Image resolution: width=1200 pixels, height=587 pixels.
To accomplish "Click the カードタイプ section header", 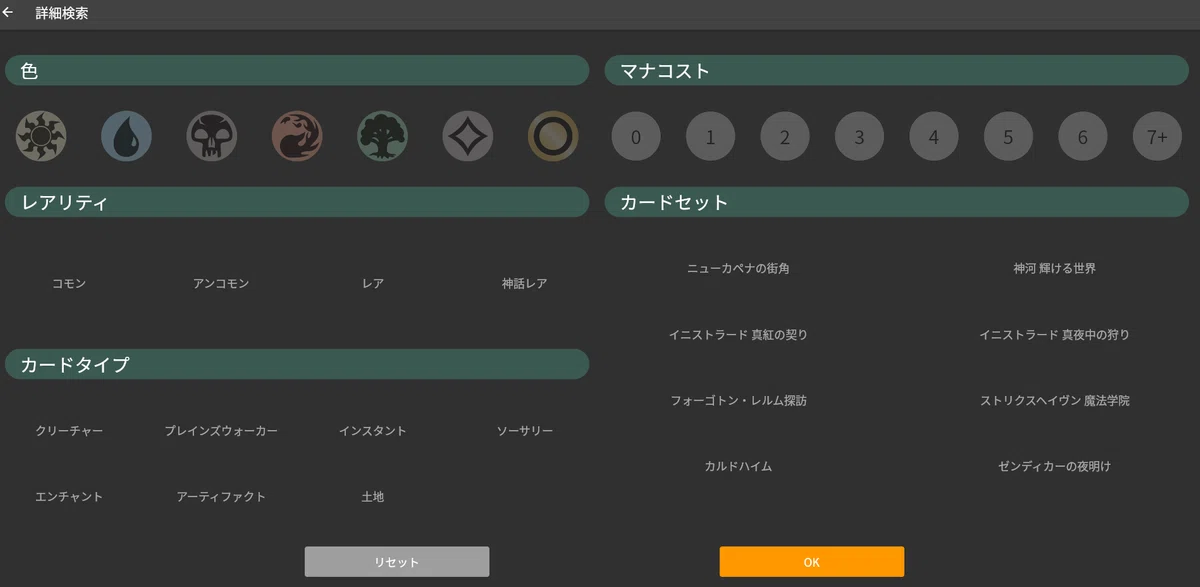I will [297, 365].
